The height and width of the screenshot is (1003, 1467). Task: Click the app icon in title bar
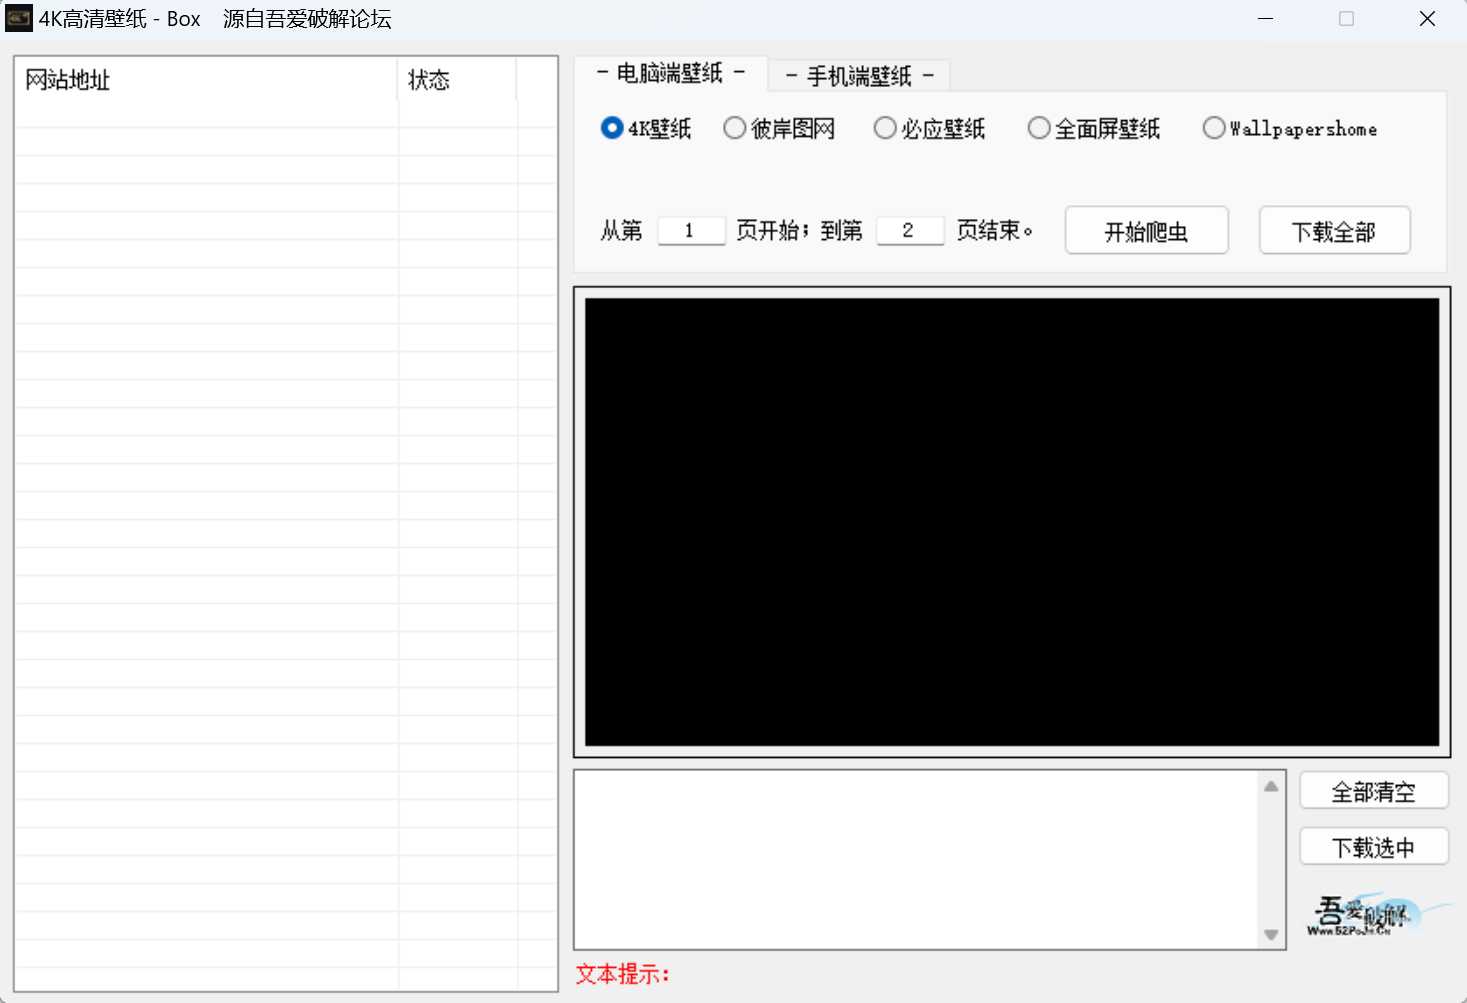tap(19, 19)
